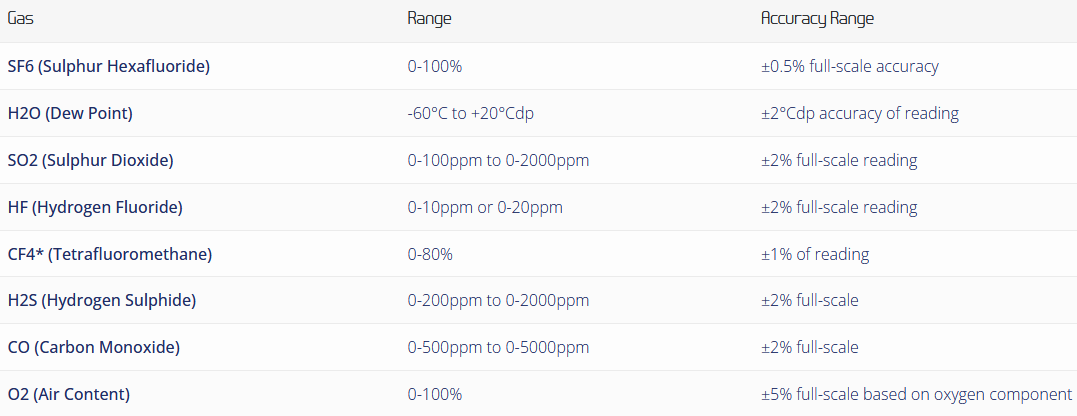Select the SF6 (Sulphur Hexafluoride) row label

click(x=108, y=67)
